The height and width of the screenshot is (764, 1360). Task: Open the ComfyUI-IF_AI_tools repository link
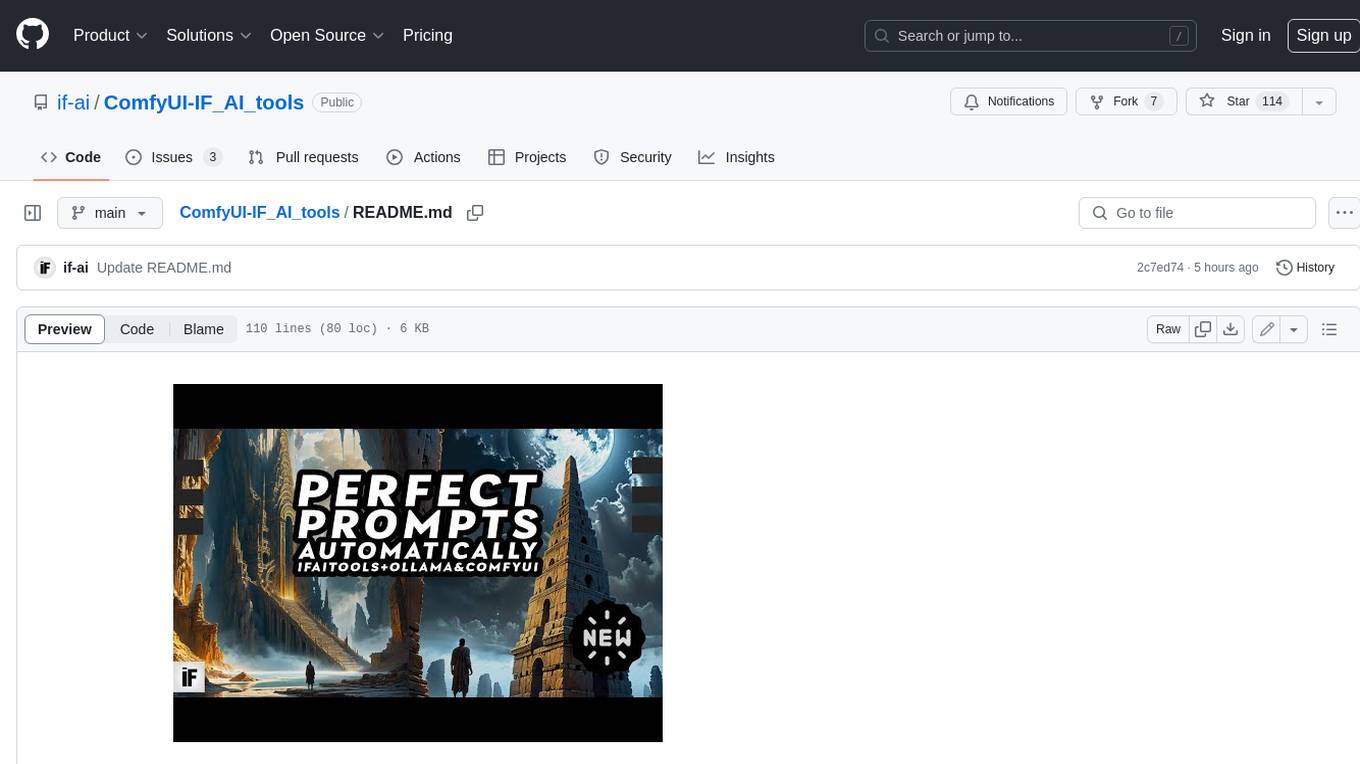click(203, 102)
